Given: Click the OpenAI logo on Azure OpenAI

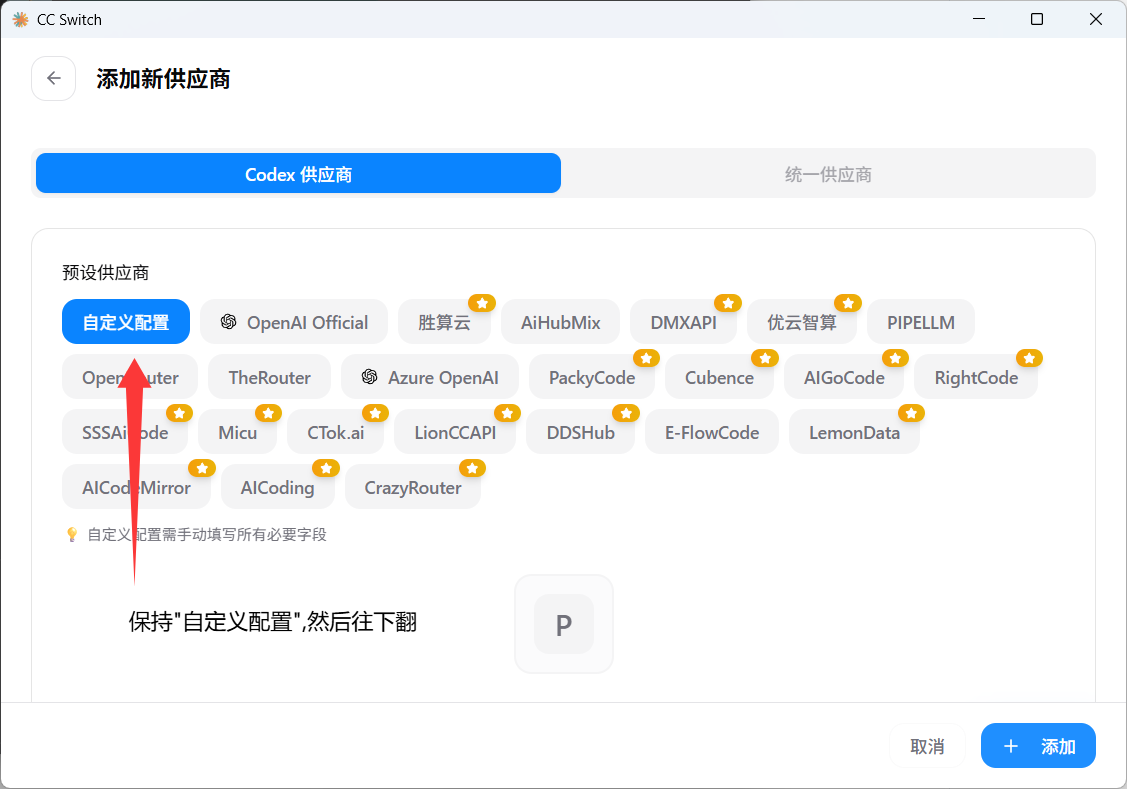Looking at the screenshot, I should pyautogui.click(x=369, y=377).
